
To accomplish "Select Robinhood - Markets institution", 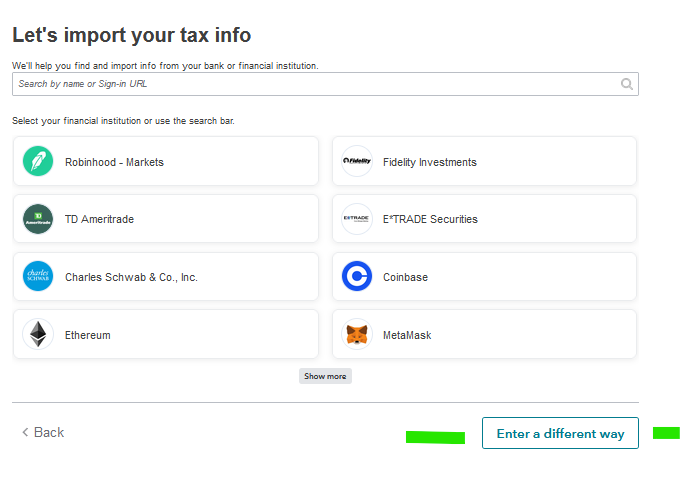I will tap(166, 161).
